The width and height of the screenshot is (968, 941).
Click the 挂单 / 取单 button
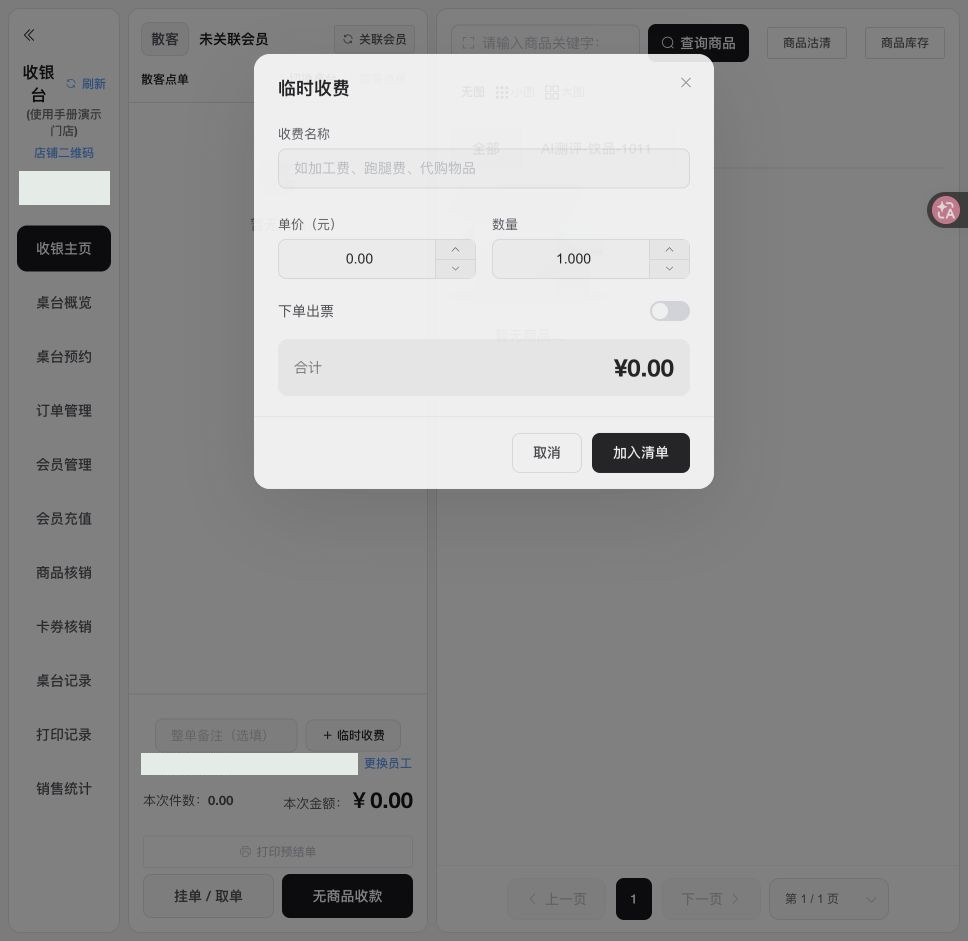pos(208,896)
